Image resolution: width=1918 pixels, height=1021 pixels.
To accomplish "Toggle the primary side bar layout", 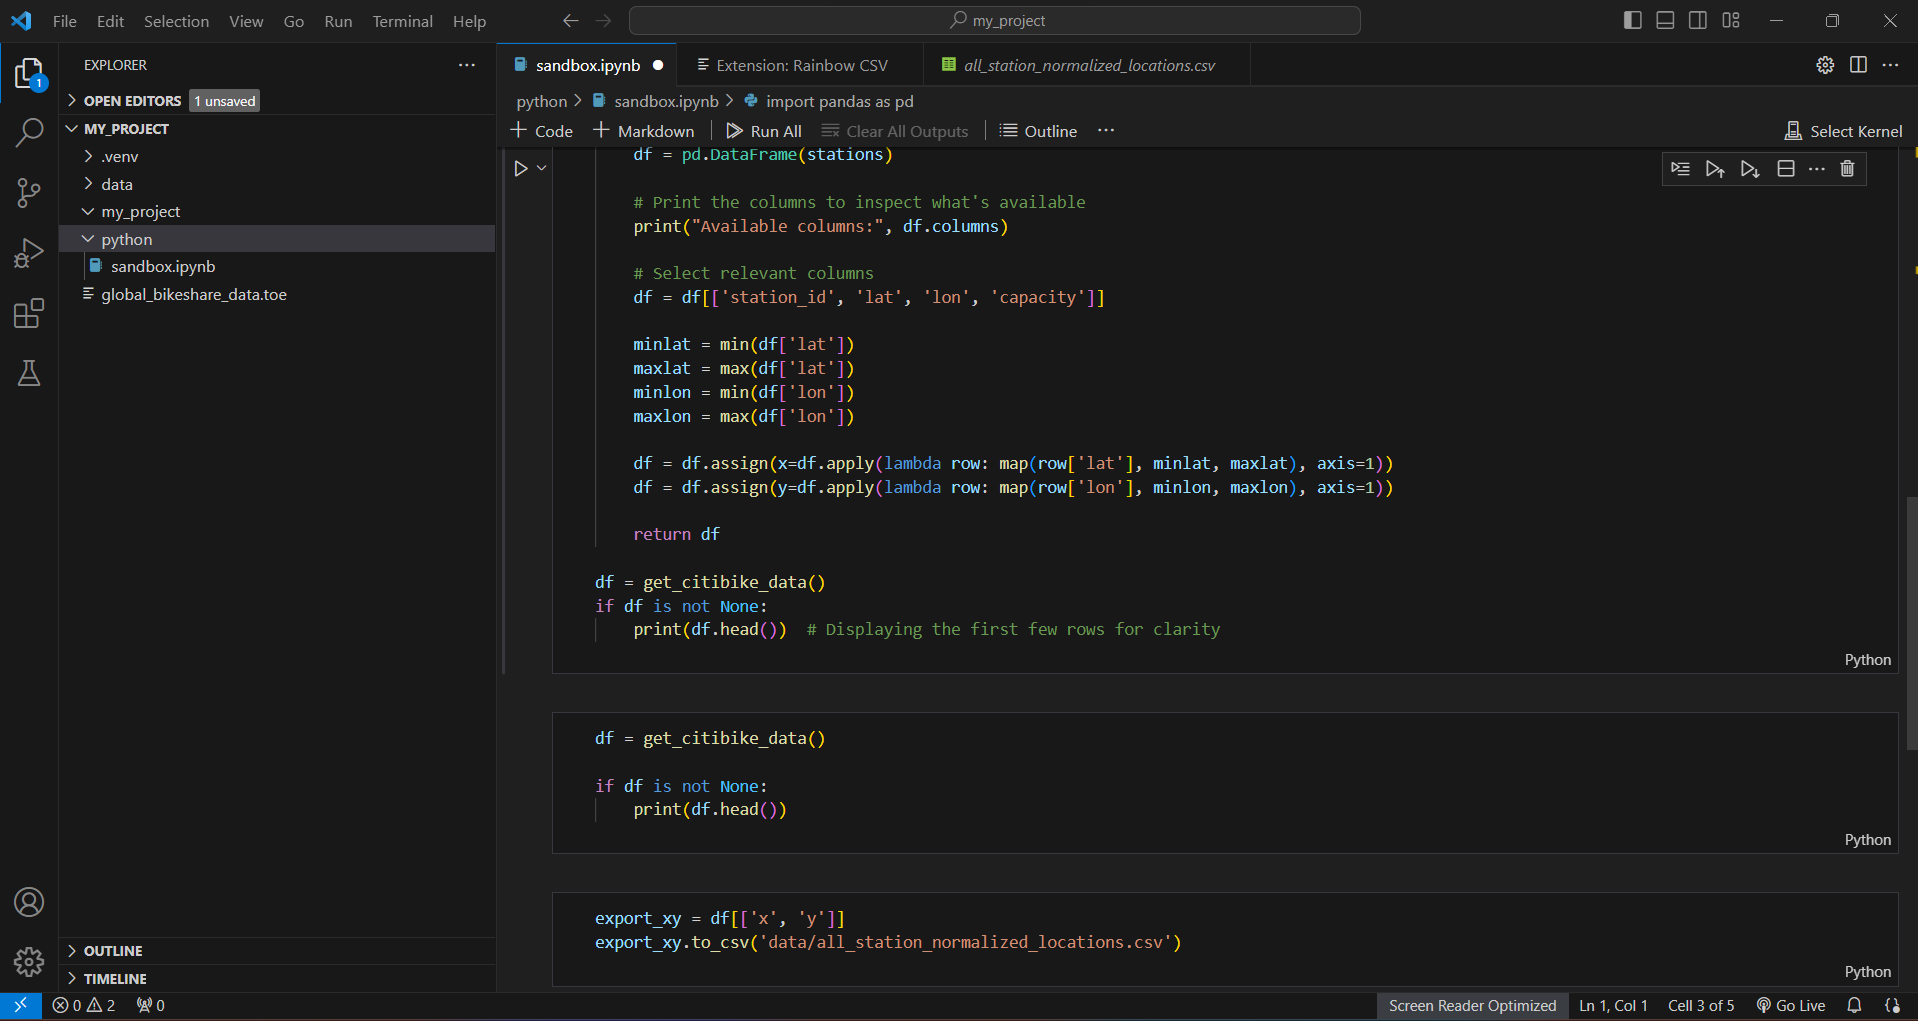I will (x=1632, y=20).
